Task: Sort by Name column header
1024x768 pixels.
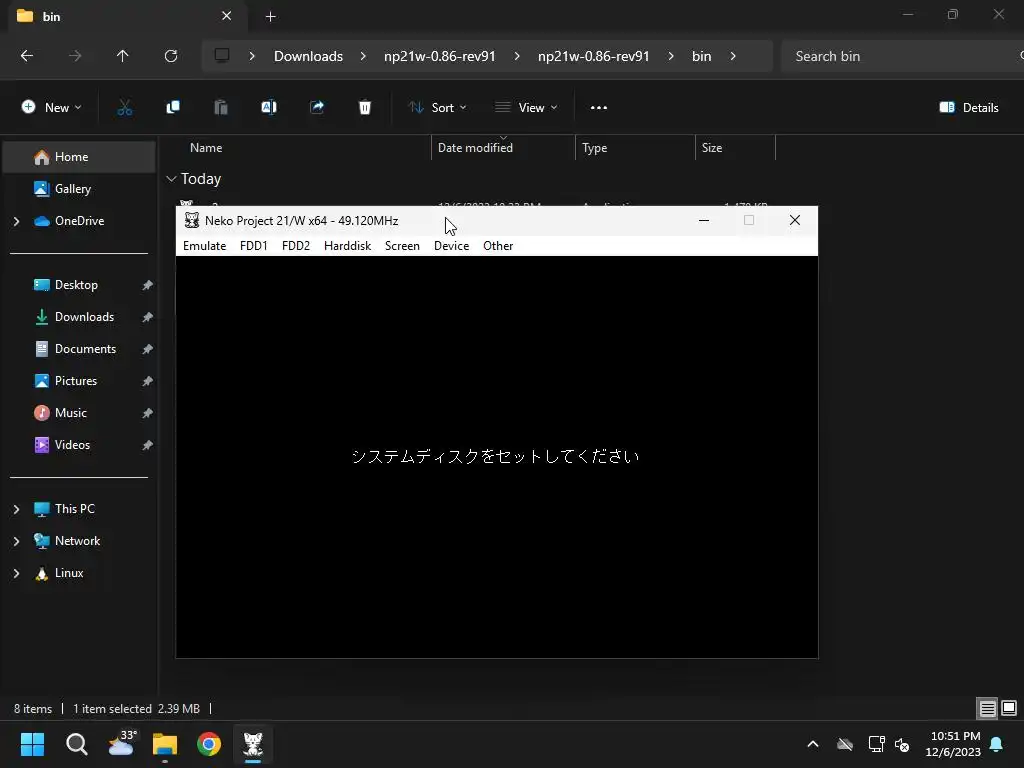Action: [x=206, y=148]
